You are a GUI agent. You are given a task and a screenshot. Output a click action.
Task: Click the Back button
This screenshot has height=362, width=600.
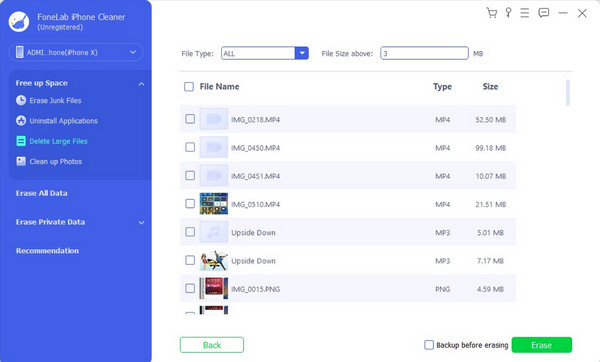(x=212, y=345)
